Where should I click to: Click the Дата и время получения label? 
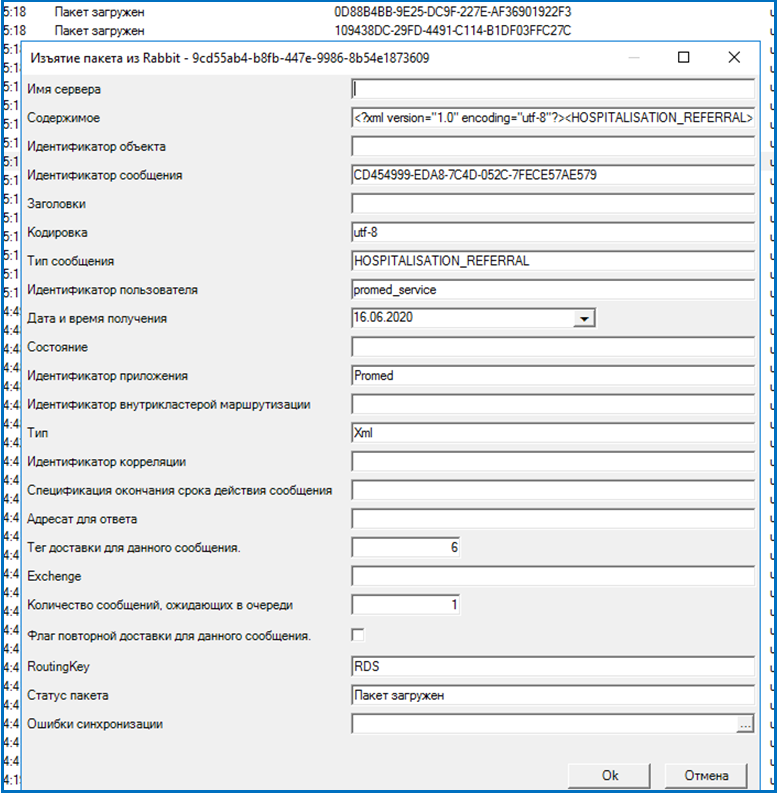pos(97,319)
